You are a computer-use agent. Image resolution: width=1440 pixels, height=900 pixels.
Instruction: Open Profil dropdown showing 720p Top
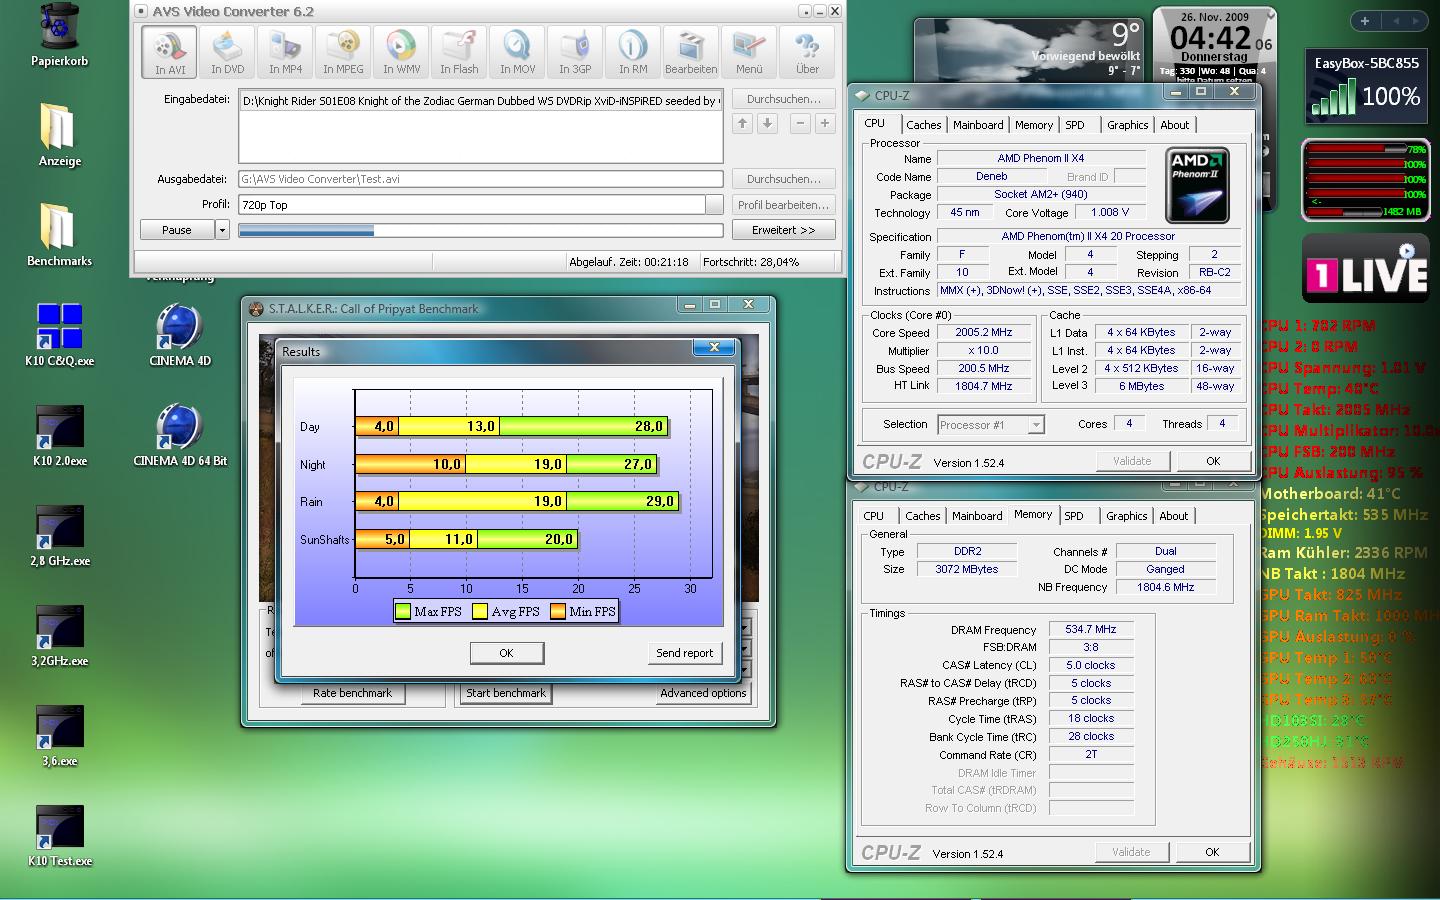click(x=714, y=204)
